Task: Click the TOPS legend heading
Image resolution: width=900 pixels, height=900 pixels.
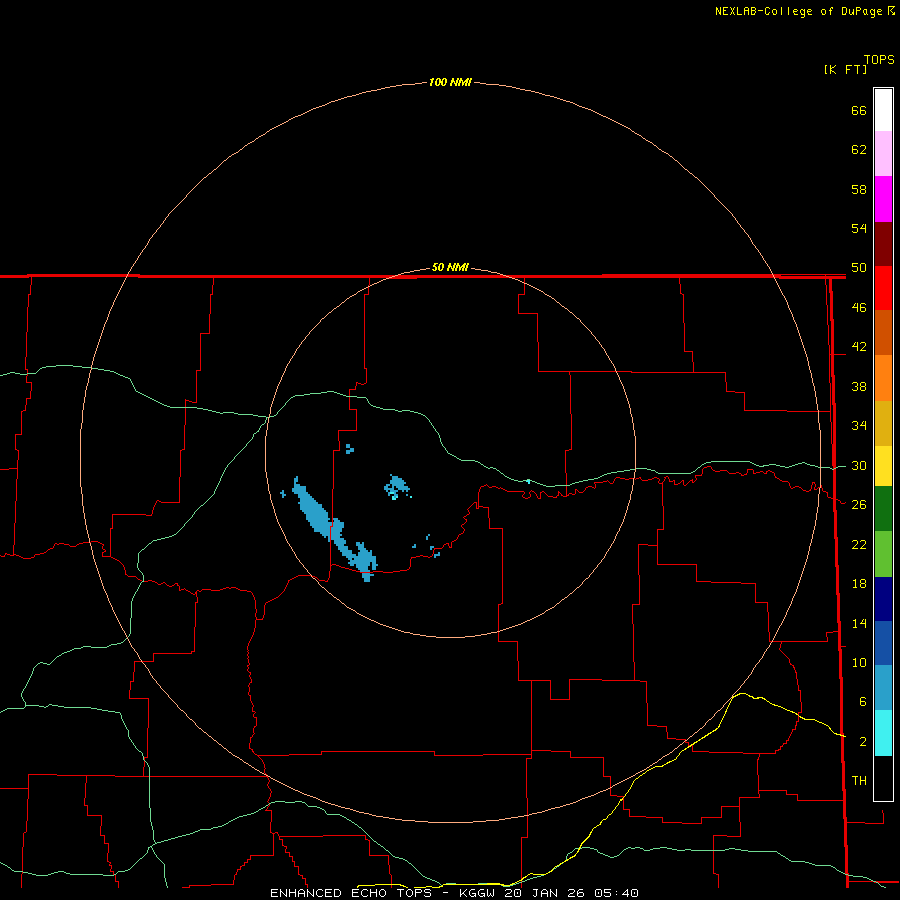Action: (x=879, y=59)
